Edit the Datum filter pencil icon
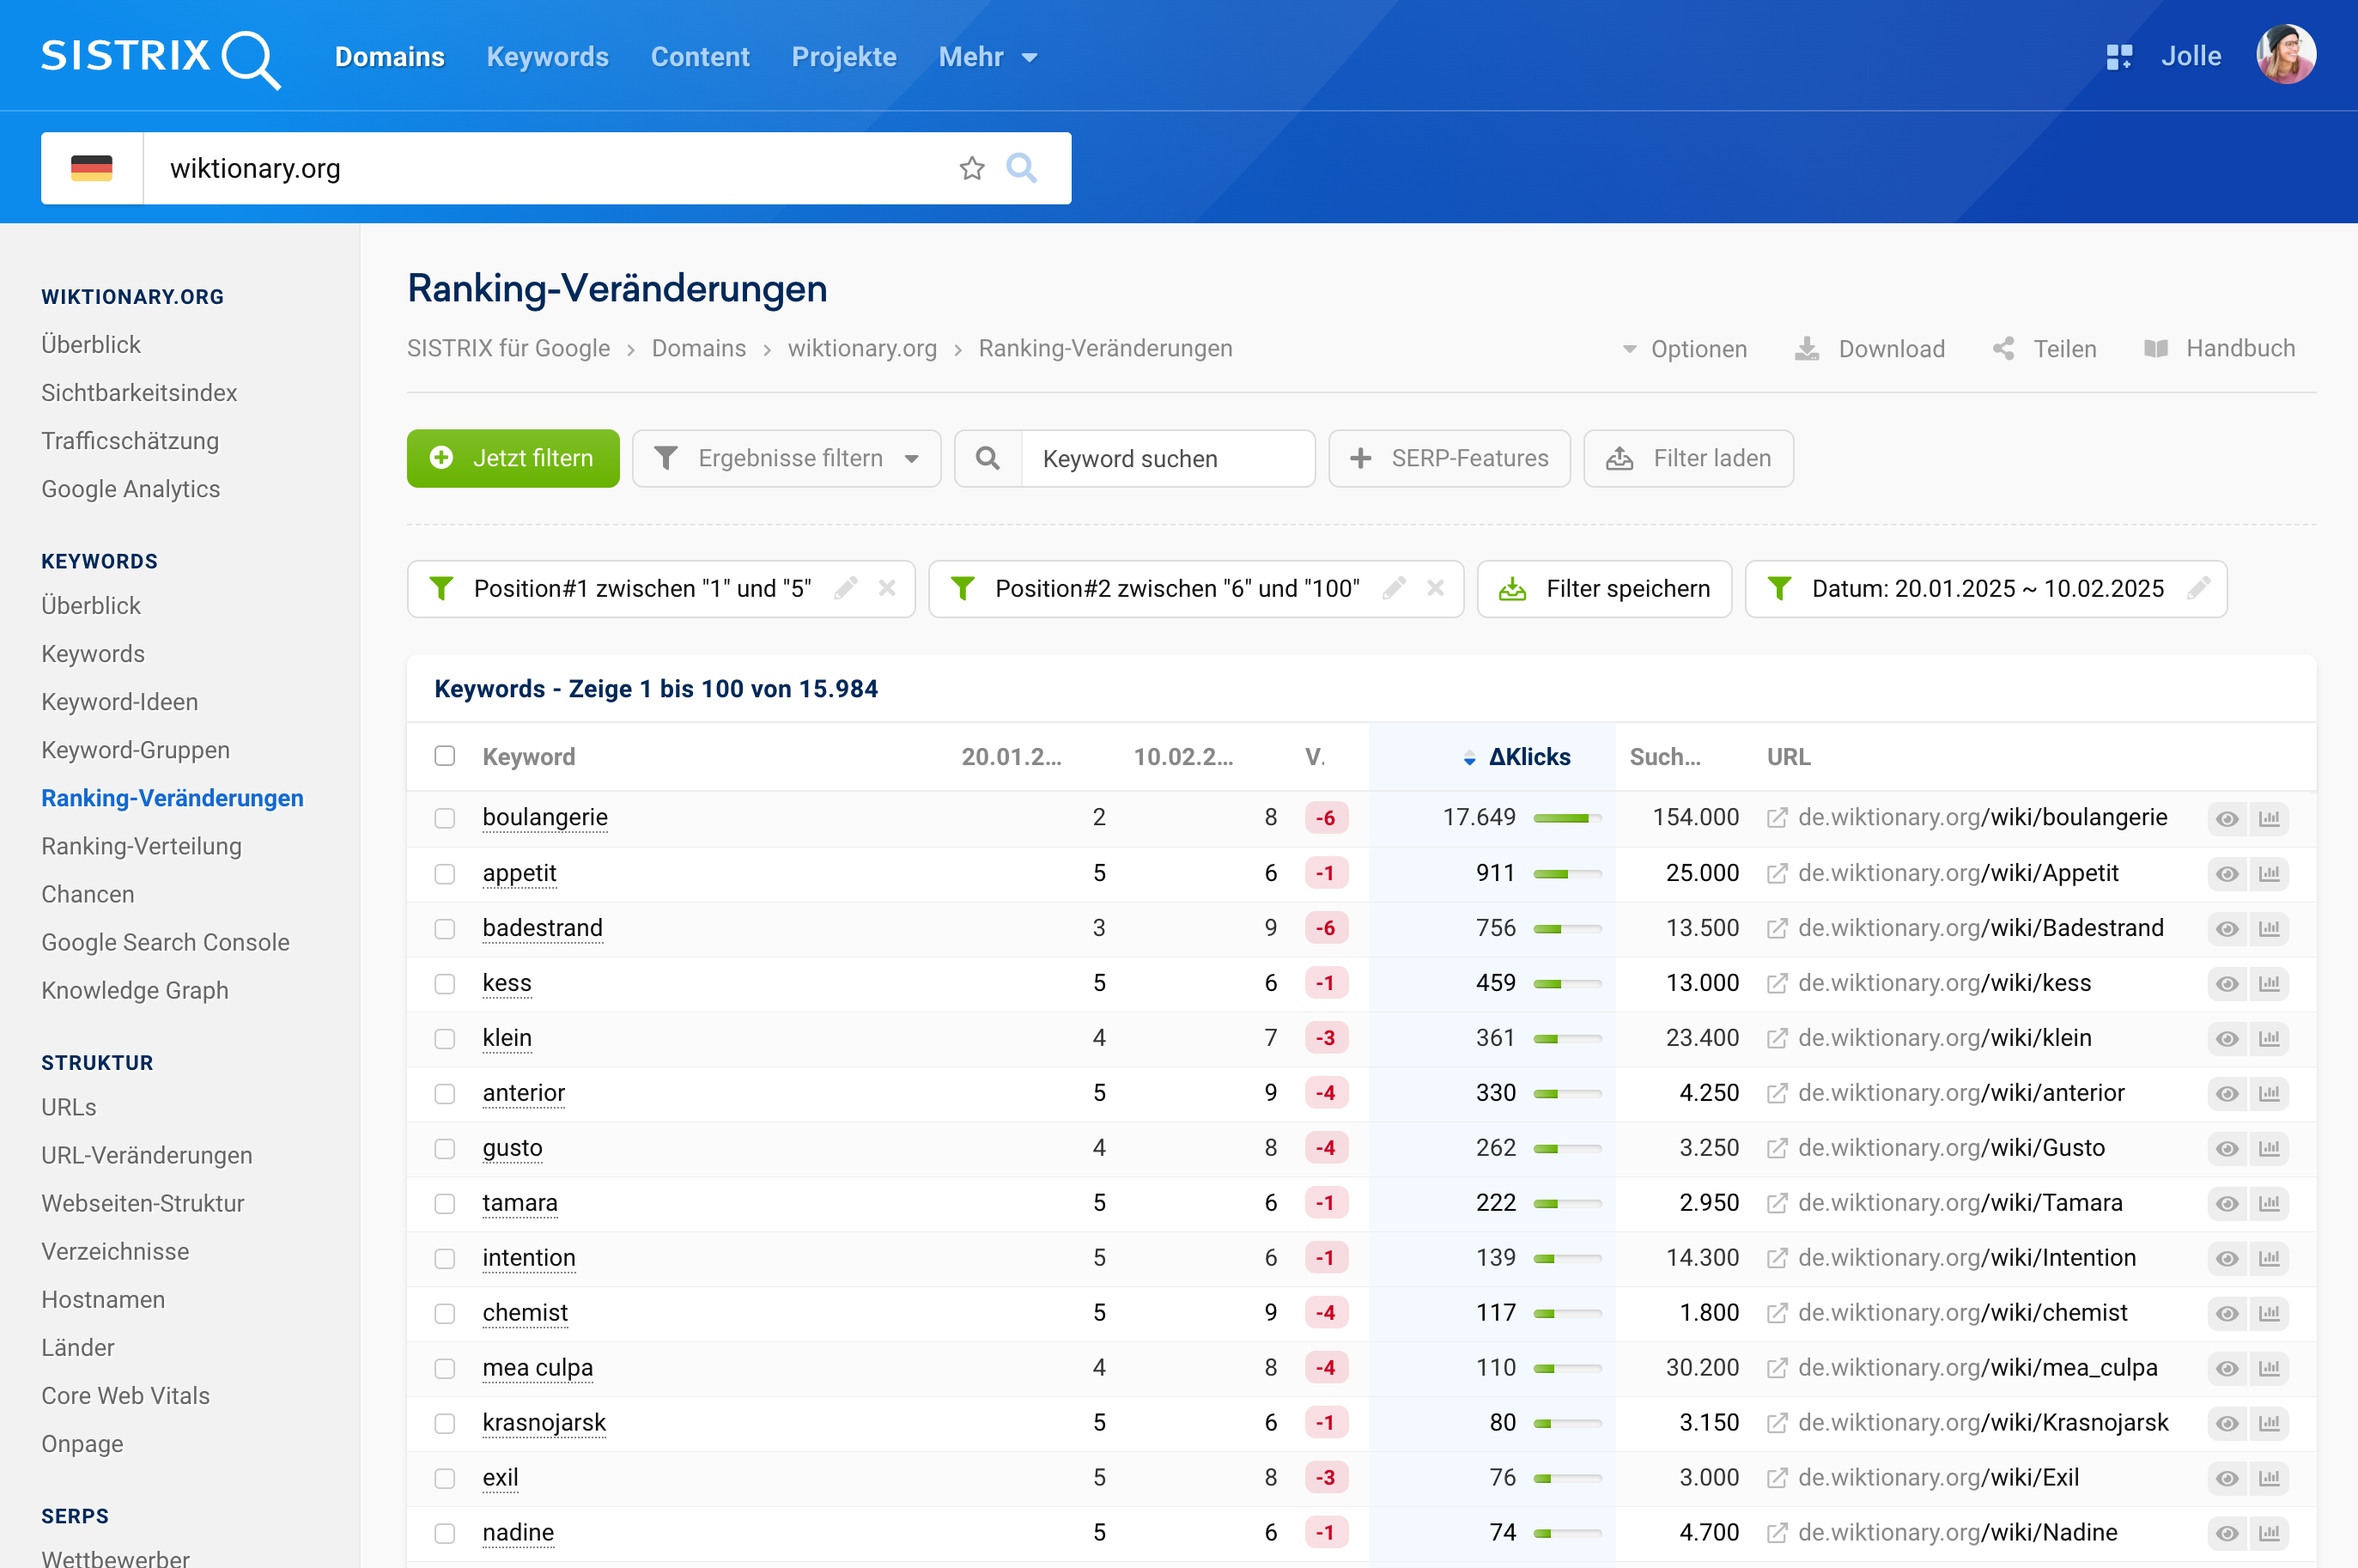This screenshot has height=1568, width=2358. [2198, 588]
